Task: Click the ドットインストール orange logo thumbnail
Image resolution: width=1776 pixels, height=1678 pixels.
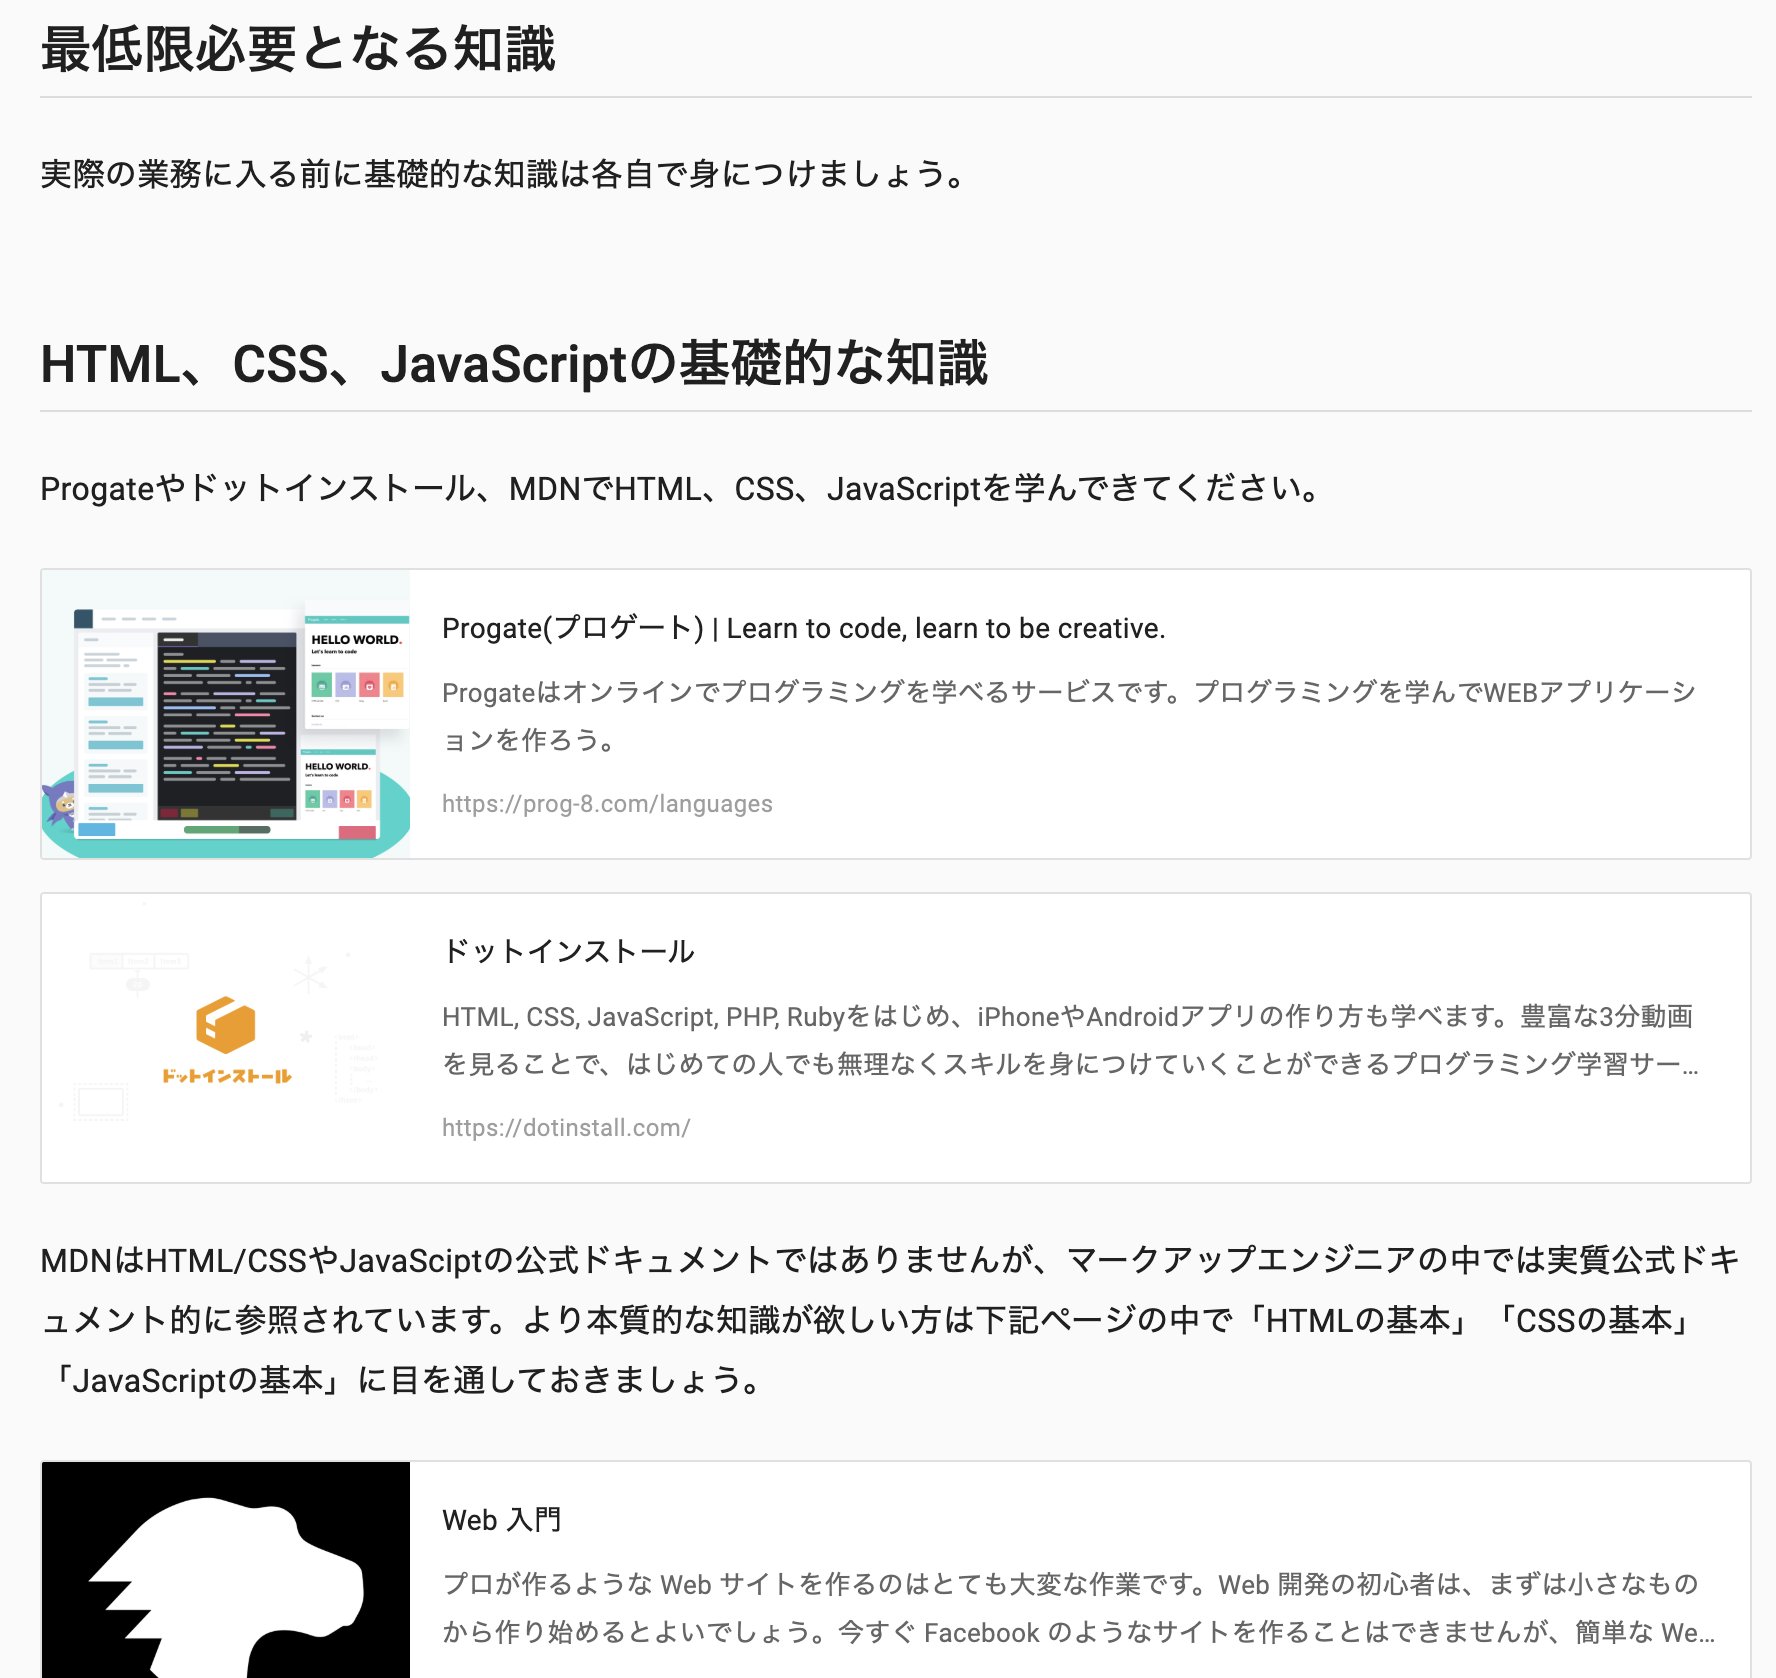Action: pyautogui.click(x=226, y=1038)
